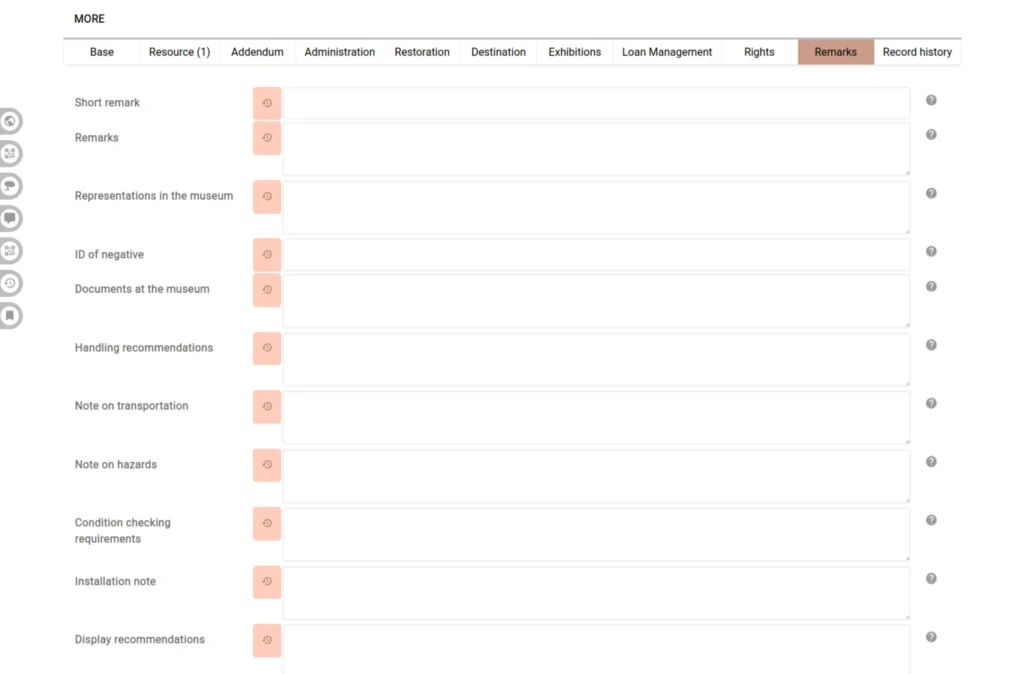Click help icon for Installation note
This screenshot has height=674, width=1024.
[x=931, y=579]
